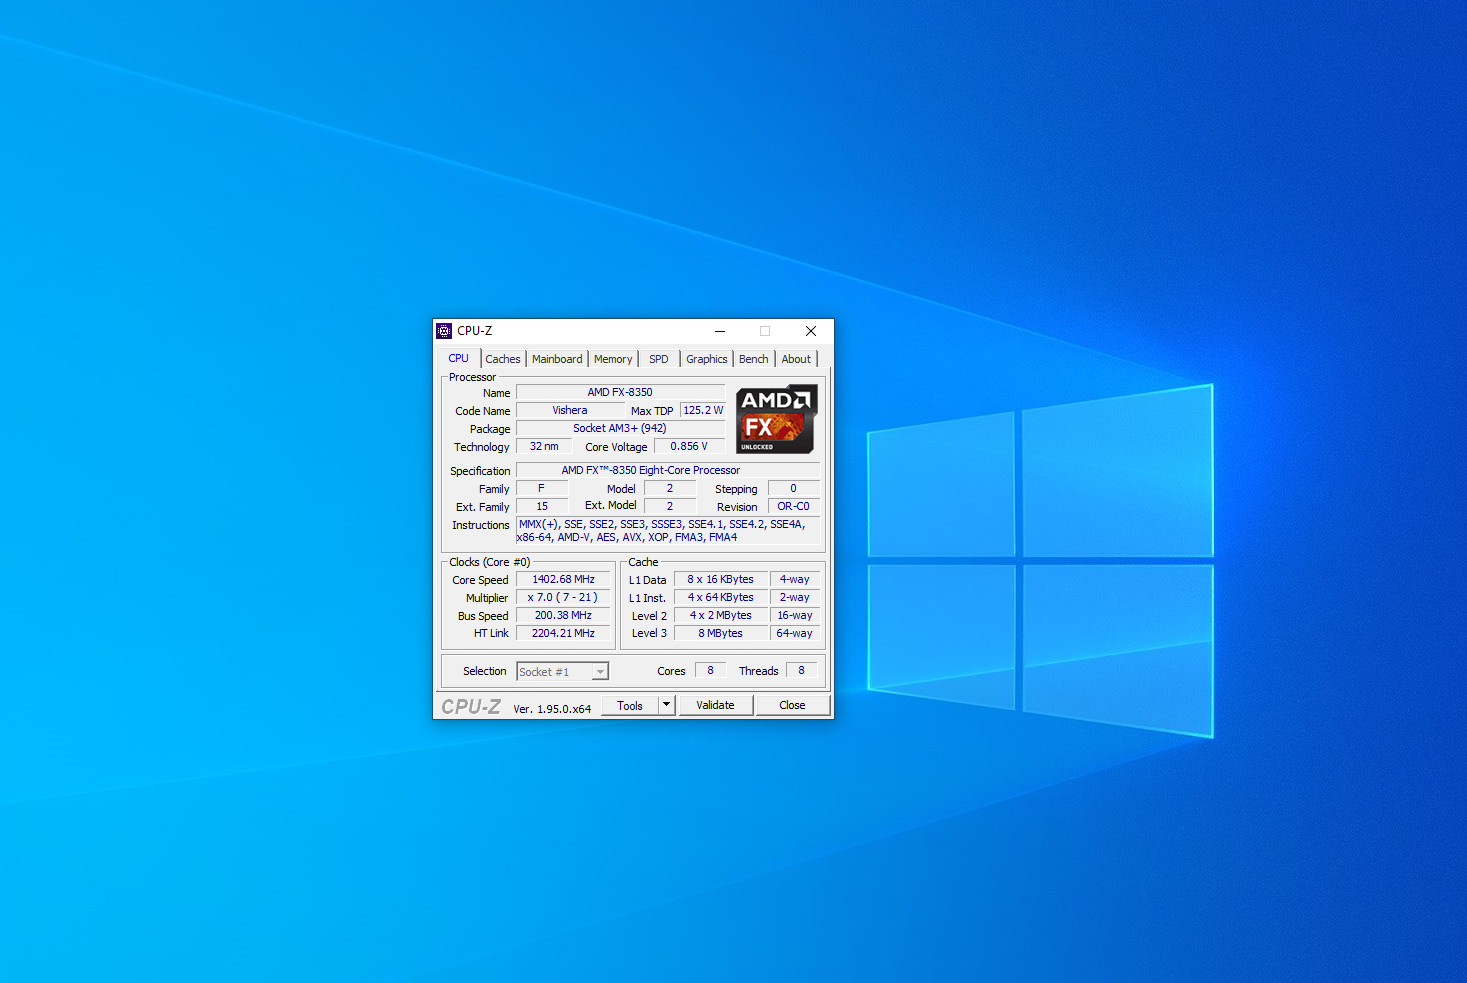Viewport: 1467px width, 983px height.
Task: Open the About tab
Action: [796, 359]
